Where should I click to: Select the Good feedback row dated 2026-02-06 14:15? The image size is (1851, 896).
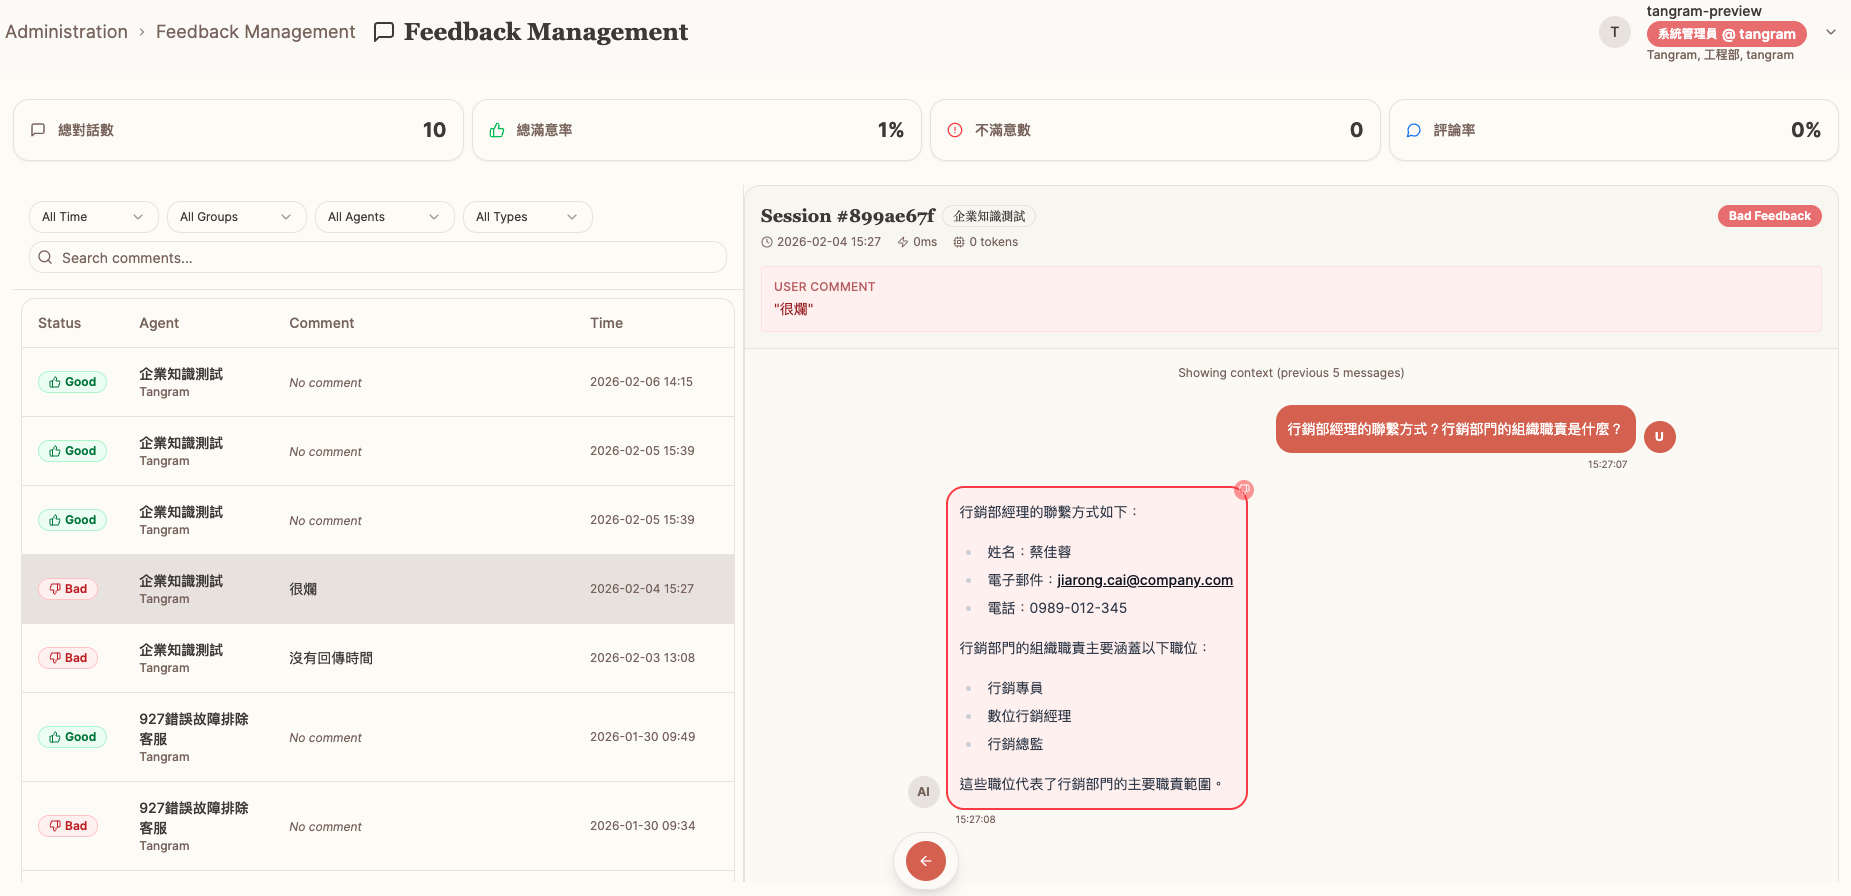tap(378, 382)
